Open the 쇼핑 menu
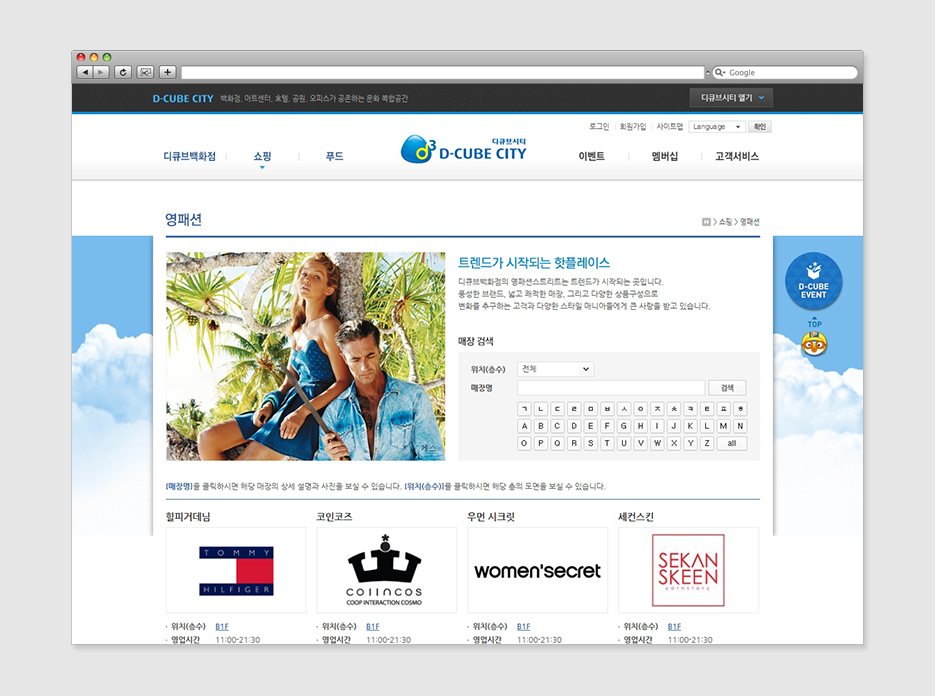 point(262,156)
